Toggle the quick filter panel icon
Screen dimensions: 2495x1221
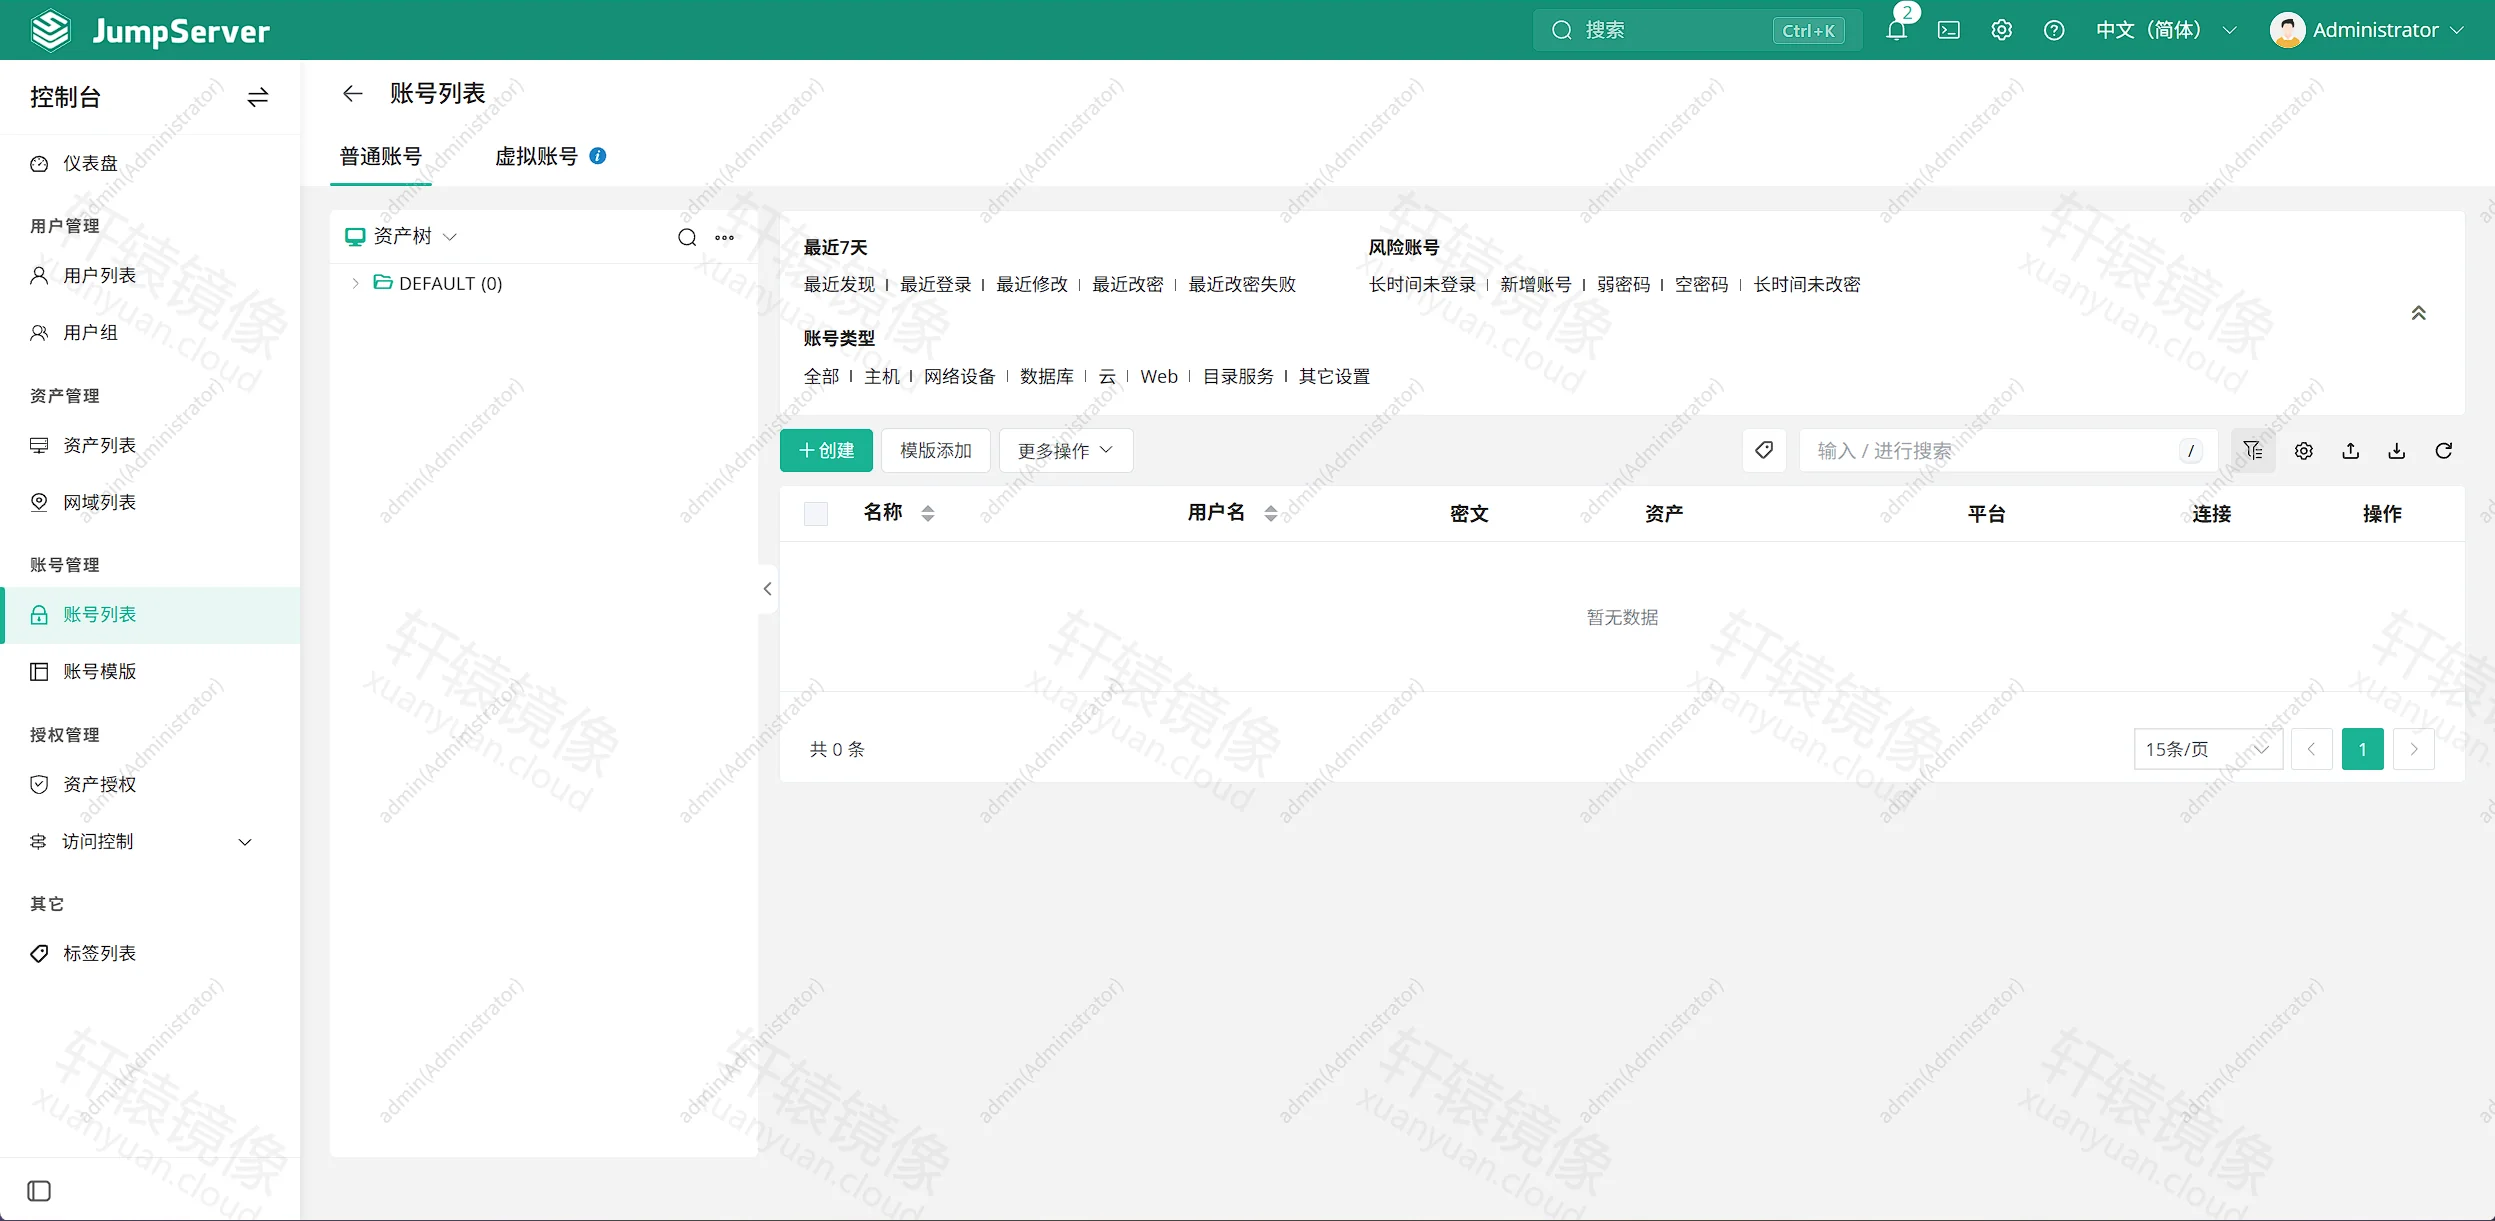click(2252, 450)
